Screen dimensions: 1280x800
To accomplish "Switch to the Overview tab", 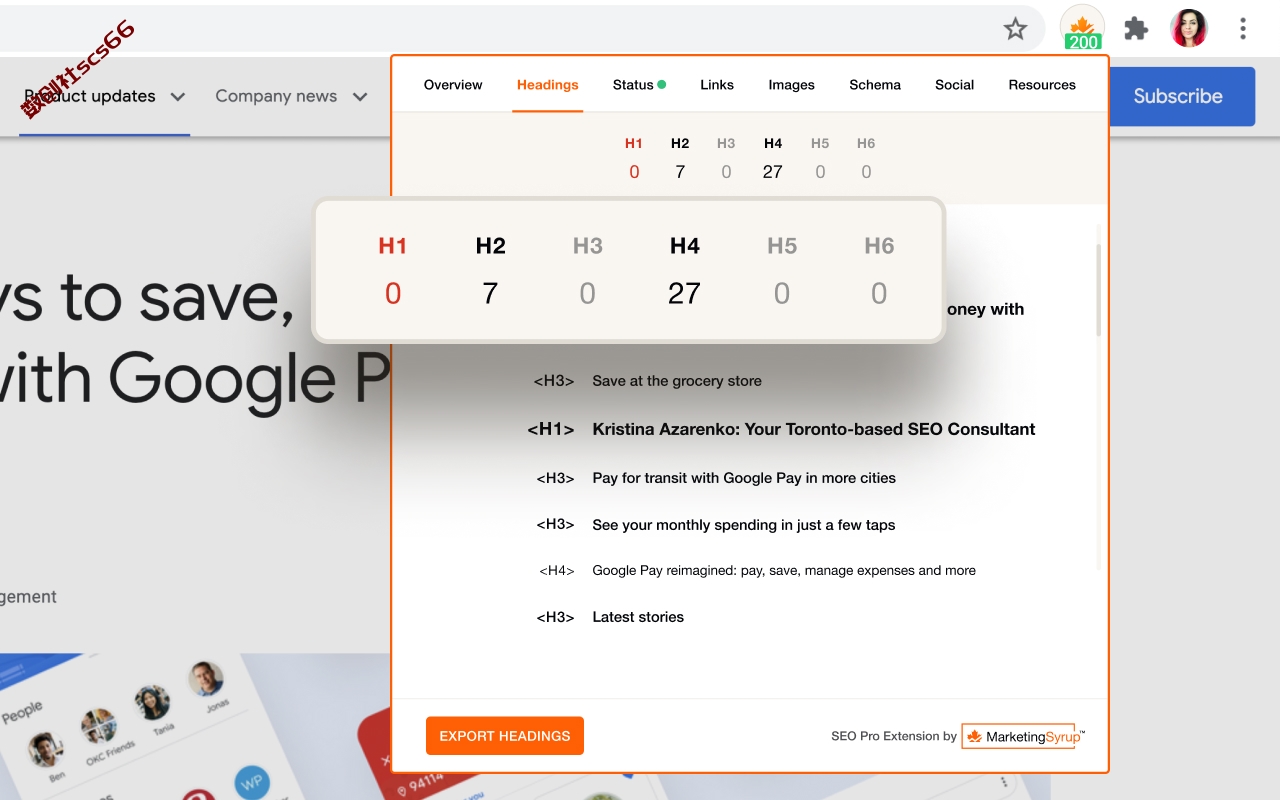I will (x=453, y=85).
